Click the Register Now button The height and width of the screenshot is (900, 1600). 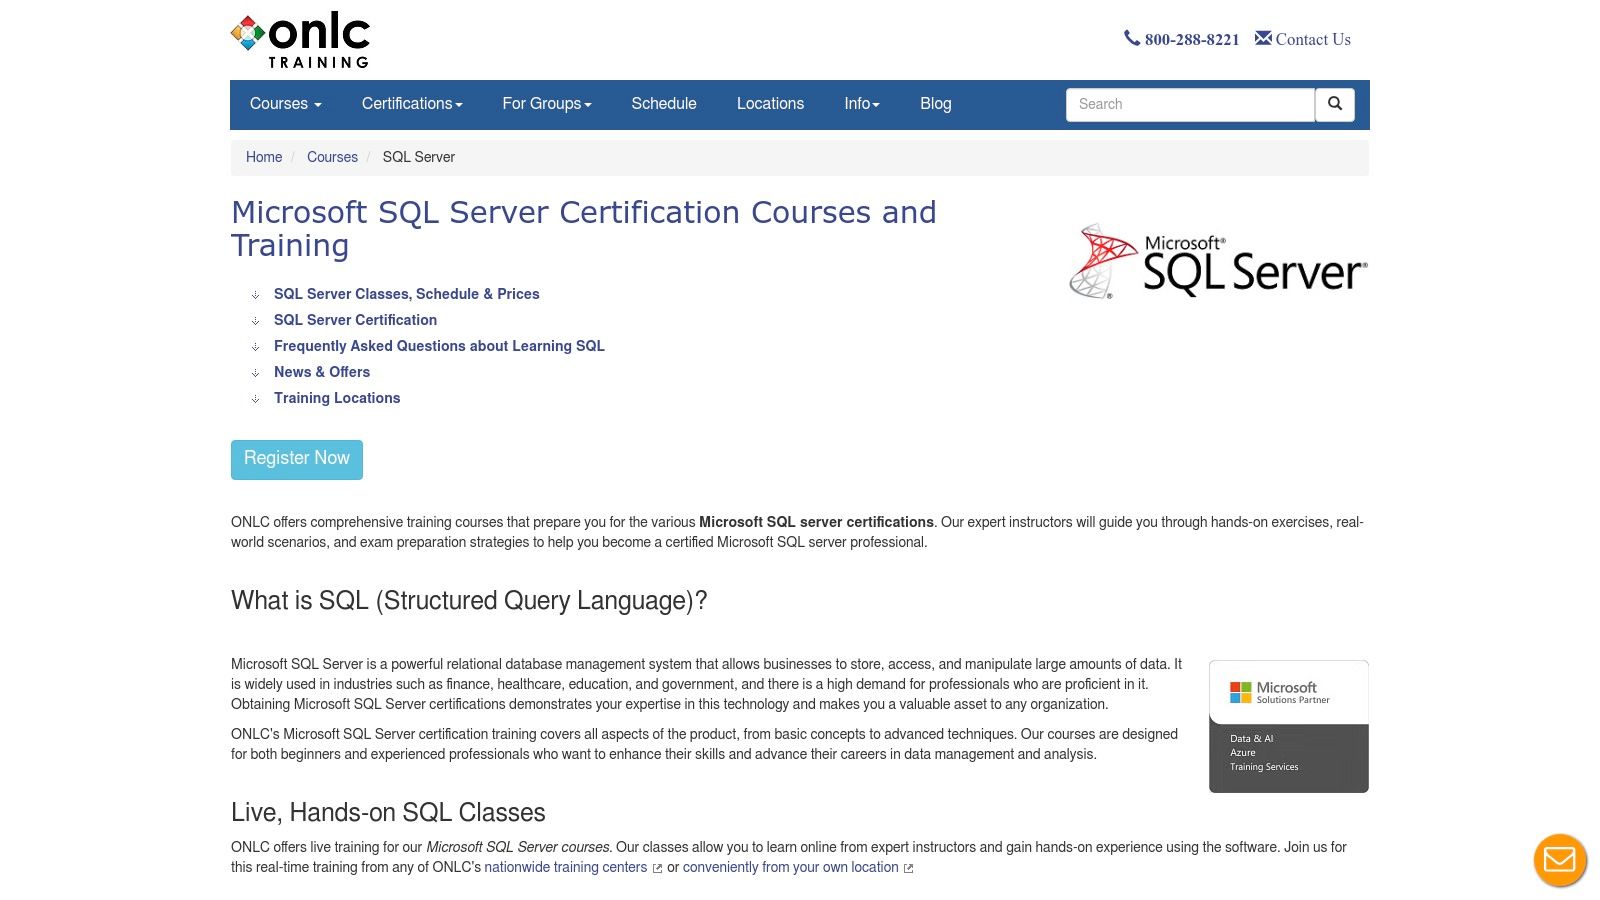click(x=297, y=460)
